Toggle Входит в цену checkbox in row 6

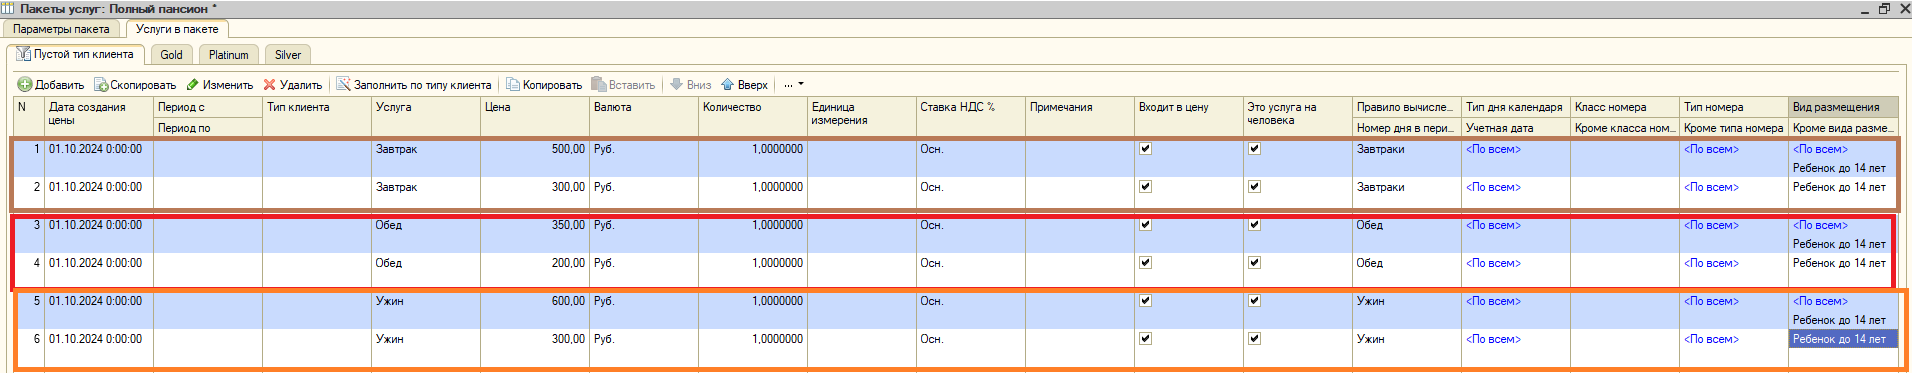[x=1146, y=339]
